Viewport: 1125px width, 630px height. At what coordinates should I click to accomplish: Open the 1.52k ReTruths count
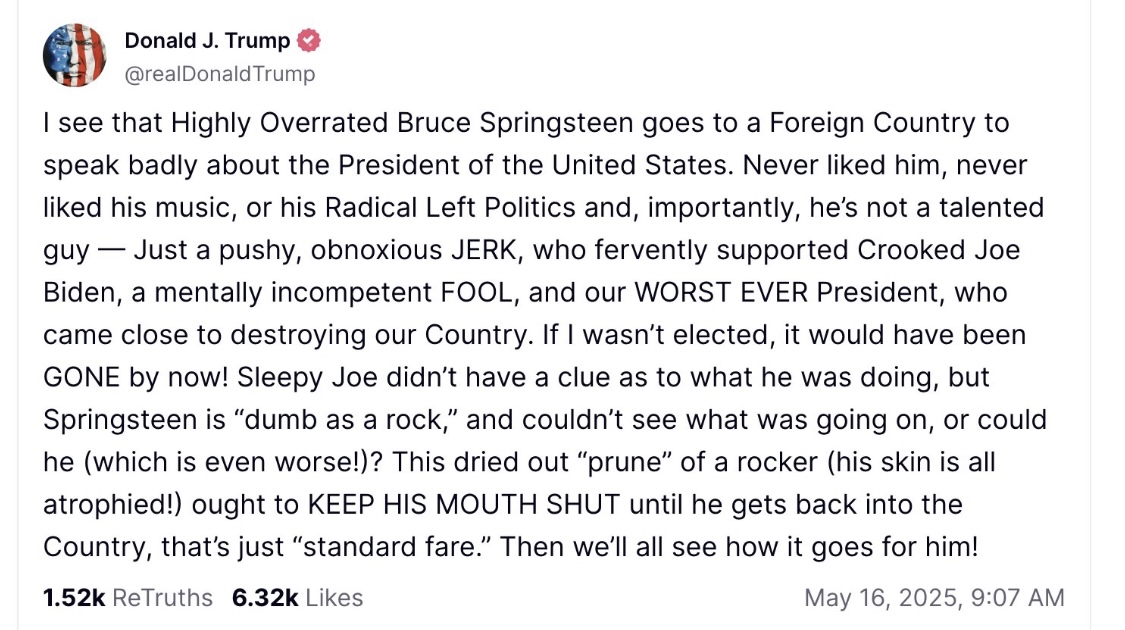74,598
